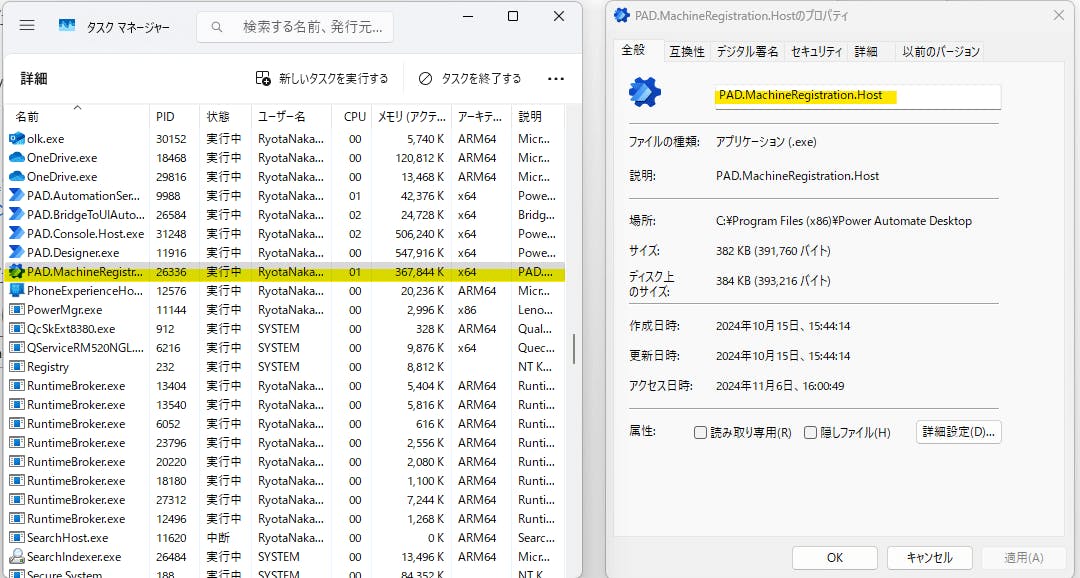
Task: Click the location path C:¥Program Files (x86)¥Power Automate Desktop
Action: coord(844,221)
